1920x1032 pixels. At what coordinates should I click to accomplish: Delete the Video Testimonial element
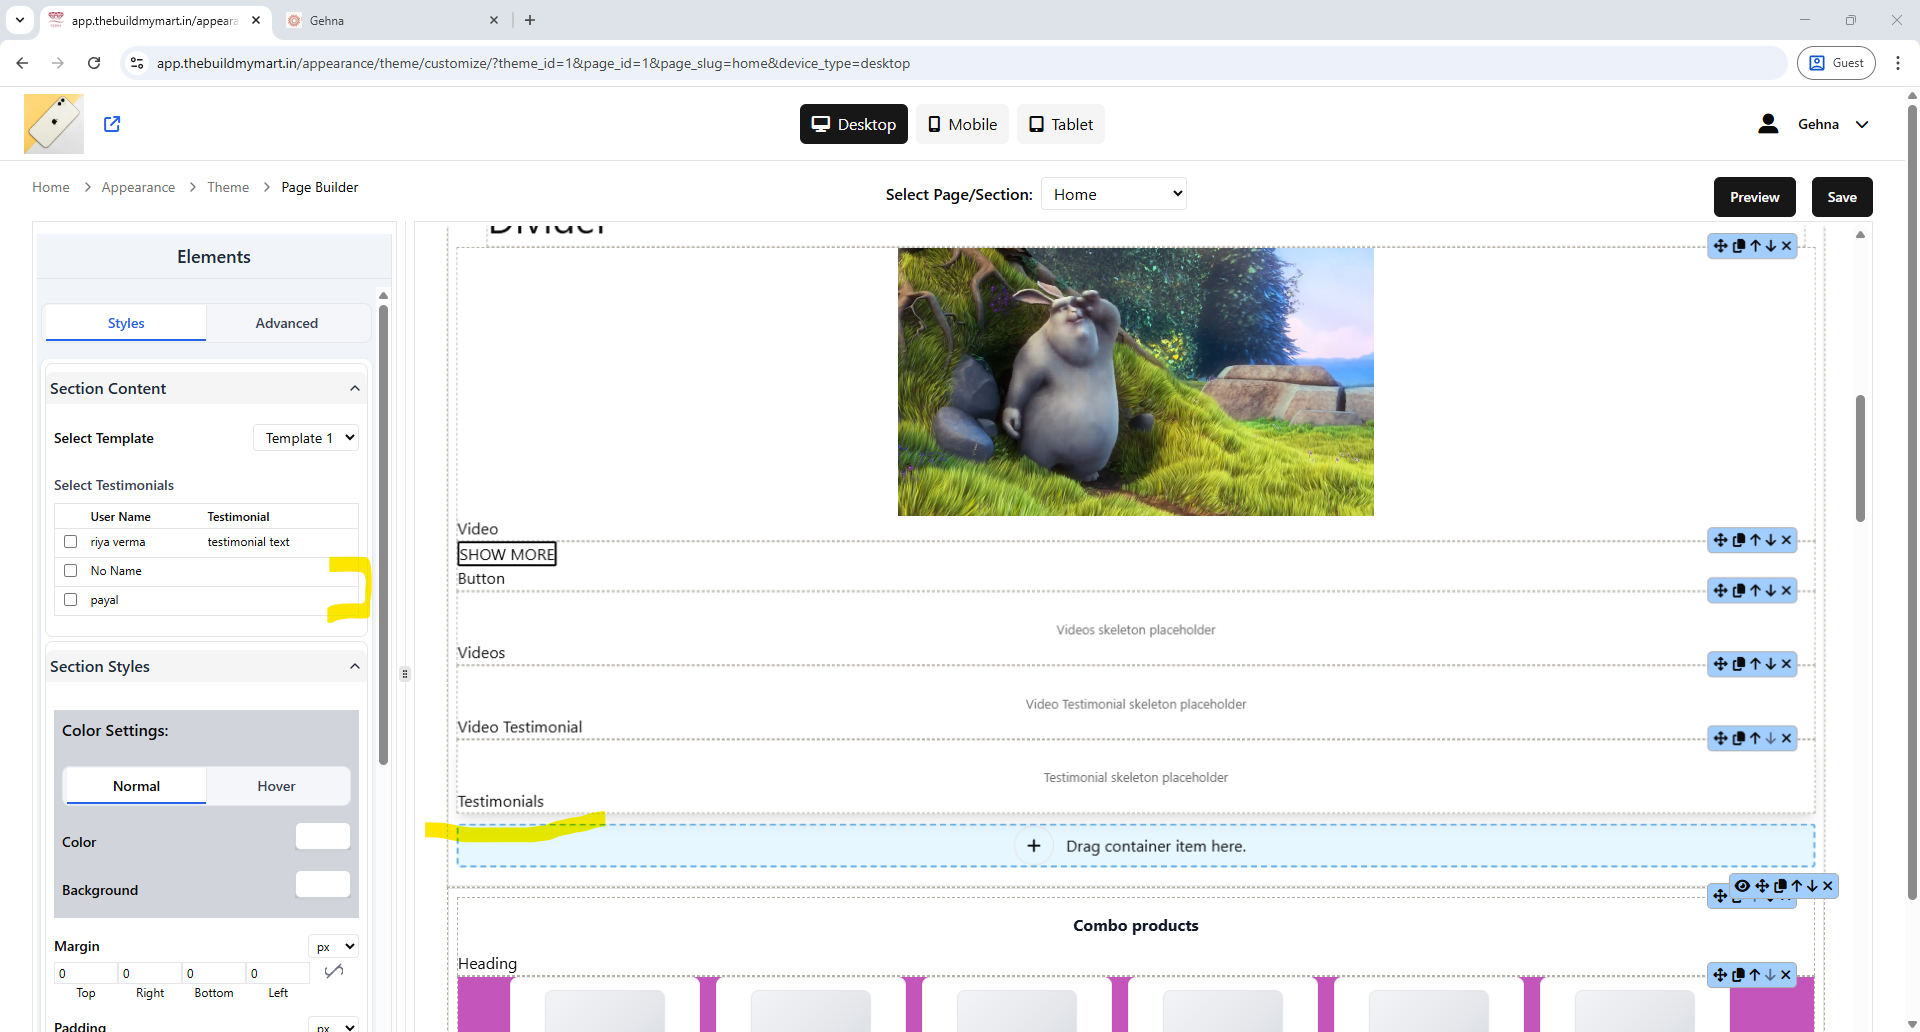pyautogui.click(x=1786, y=664)
